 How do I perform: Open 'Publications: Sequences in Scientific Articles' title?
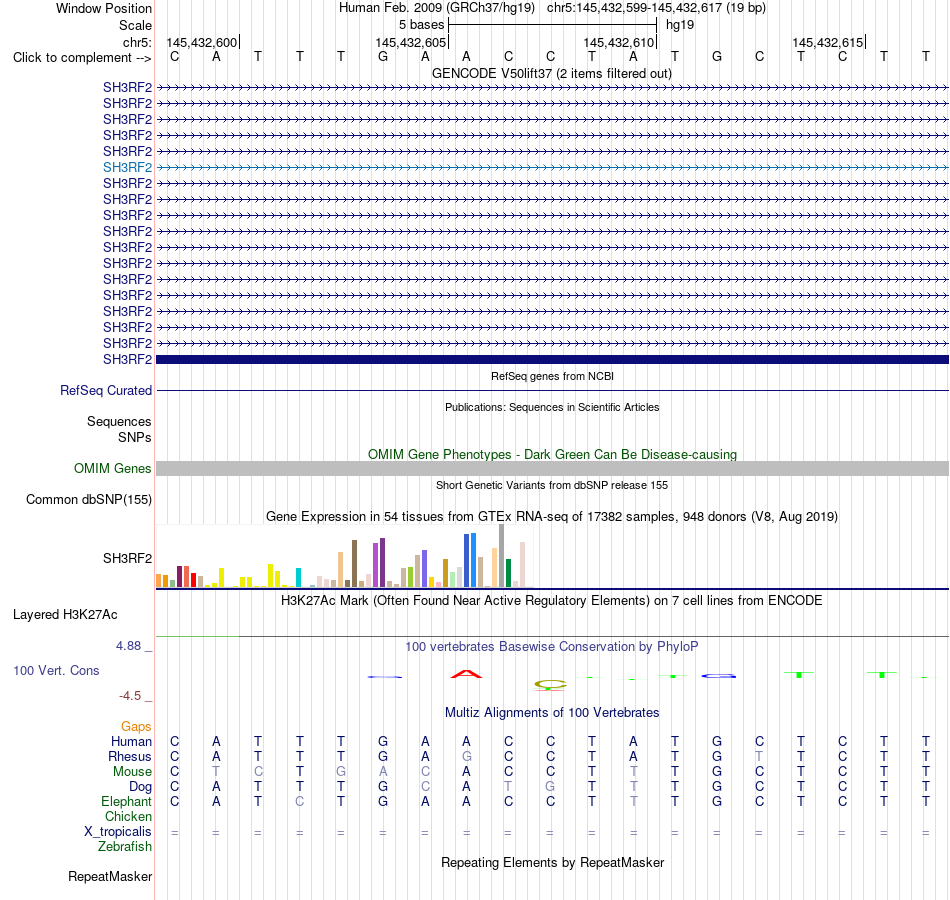pos(552,407)
